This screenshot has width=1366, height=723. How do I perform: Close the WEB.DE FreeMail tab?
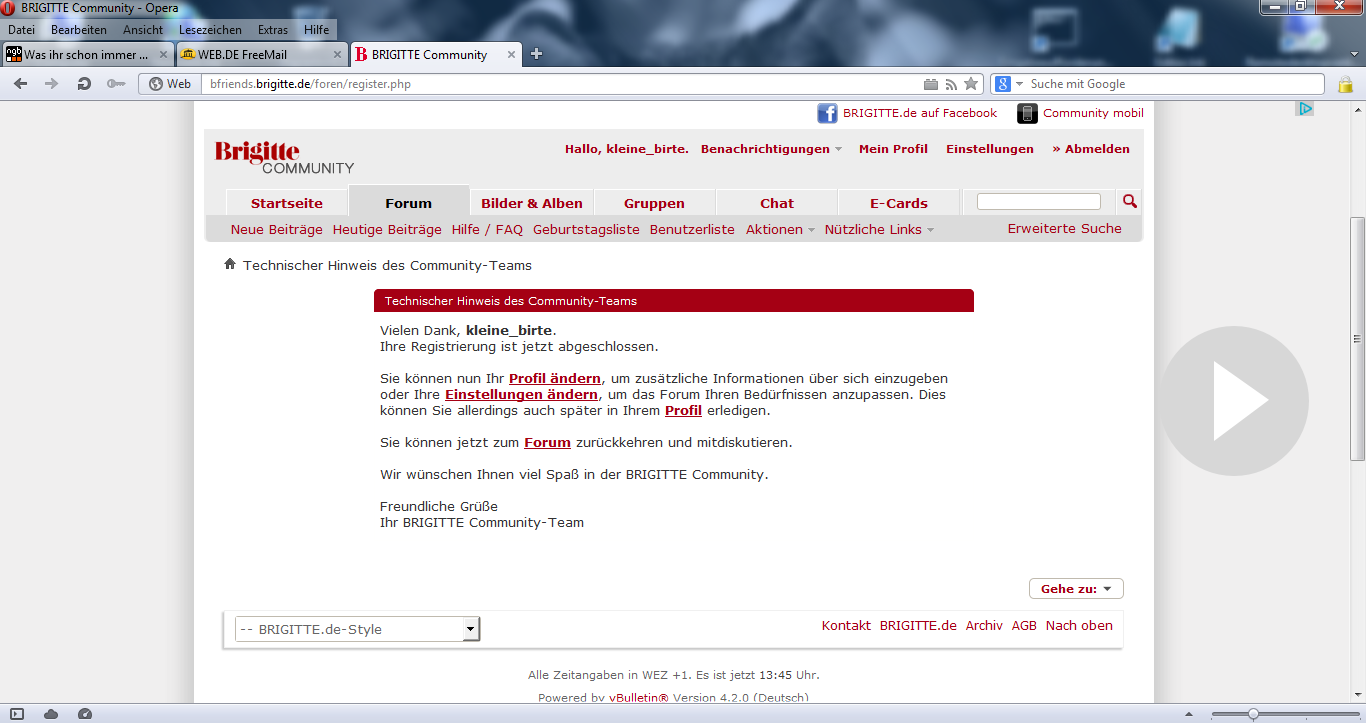(x=337, y=54)
